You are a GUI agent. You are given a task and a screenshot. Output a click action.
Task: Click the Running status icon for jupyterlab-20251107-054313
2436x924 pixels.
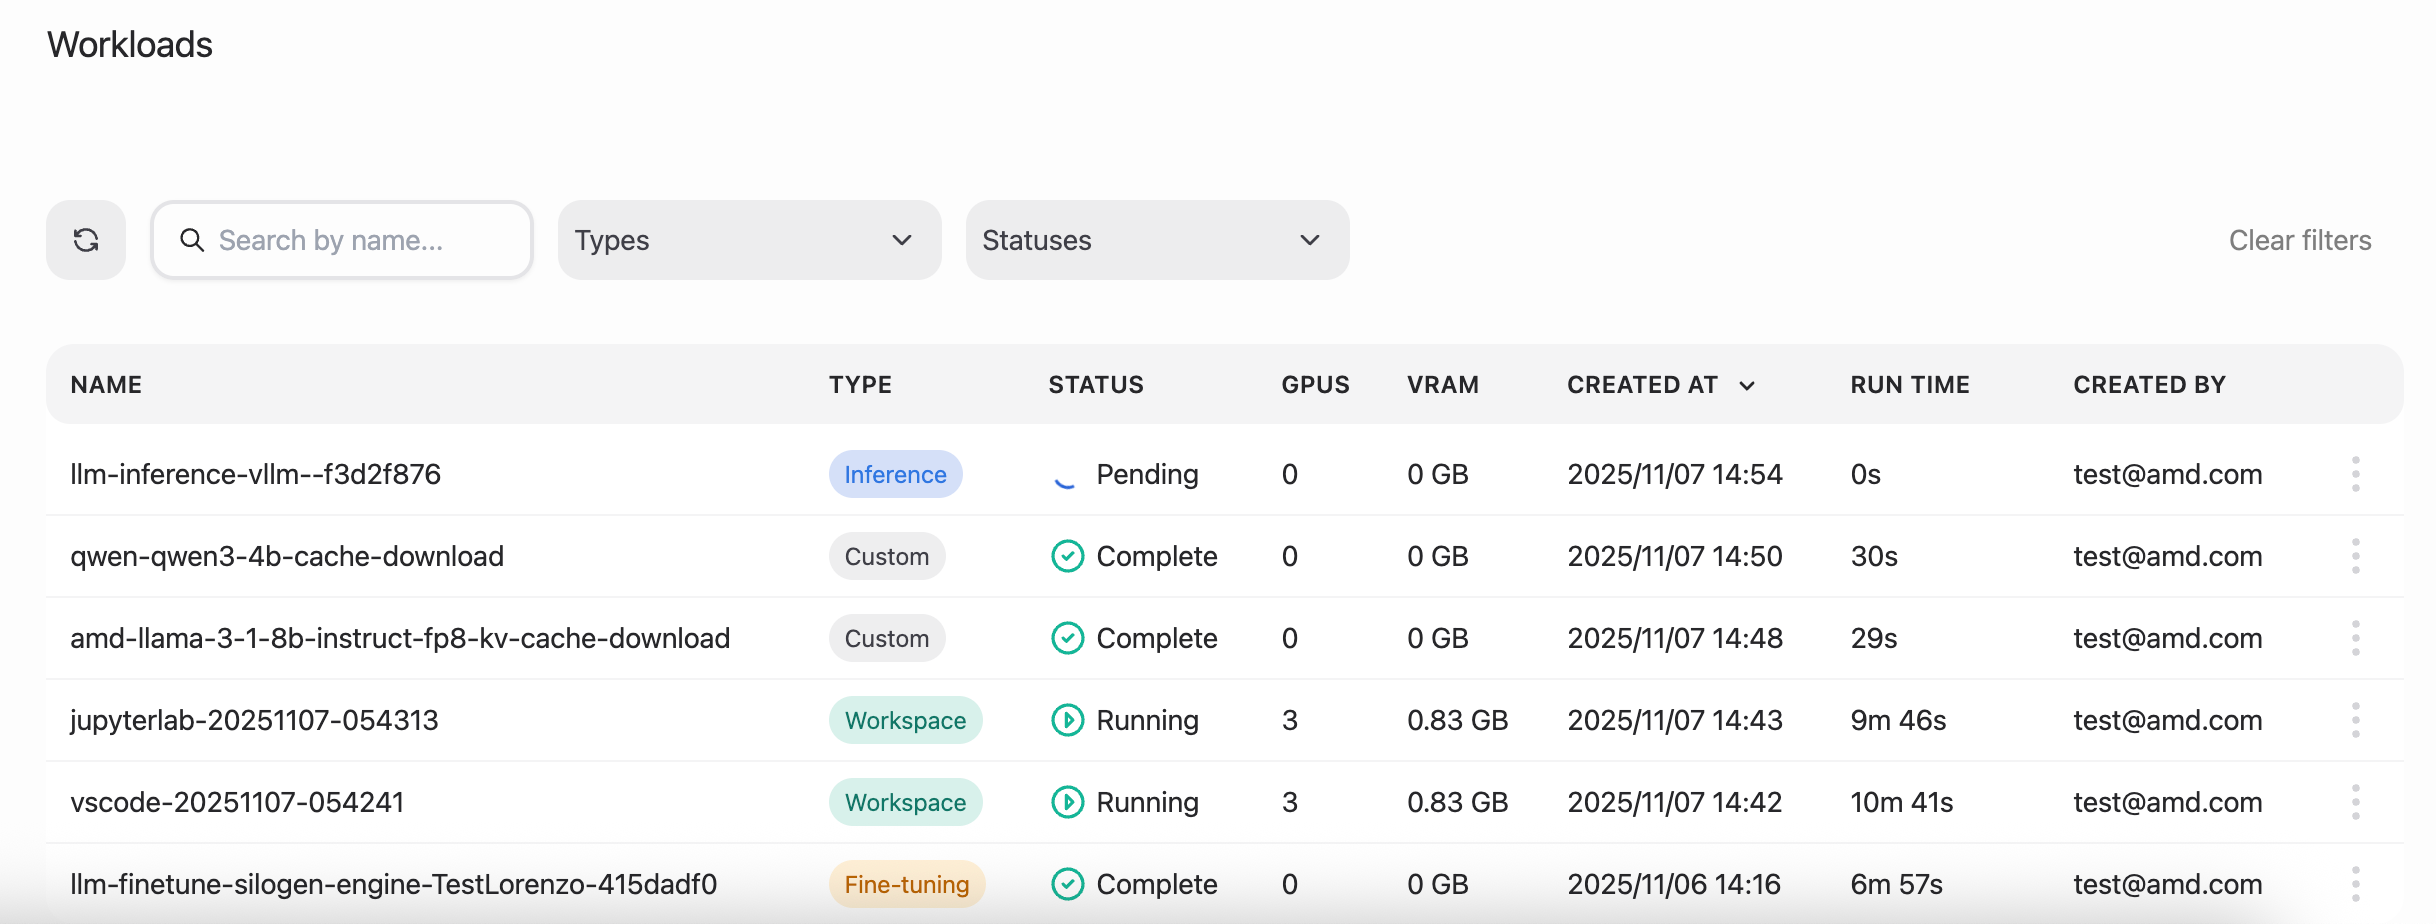1066,719
